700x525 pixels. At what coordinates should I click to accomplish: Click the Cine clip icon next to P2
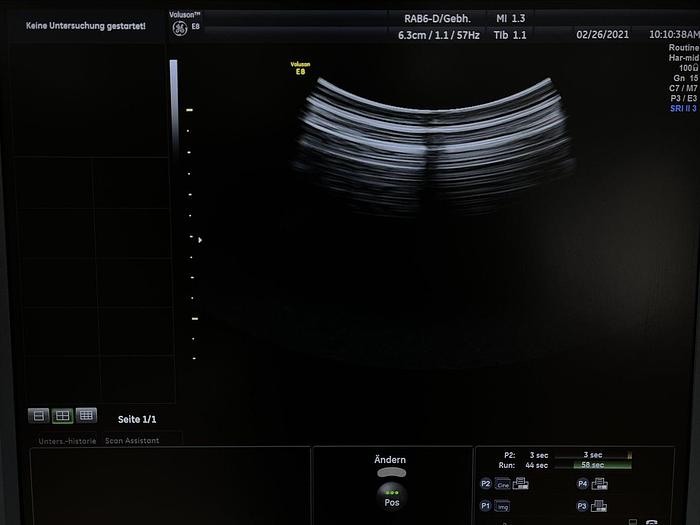(x=503, y=484)
